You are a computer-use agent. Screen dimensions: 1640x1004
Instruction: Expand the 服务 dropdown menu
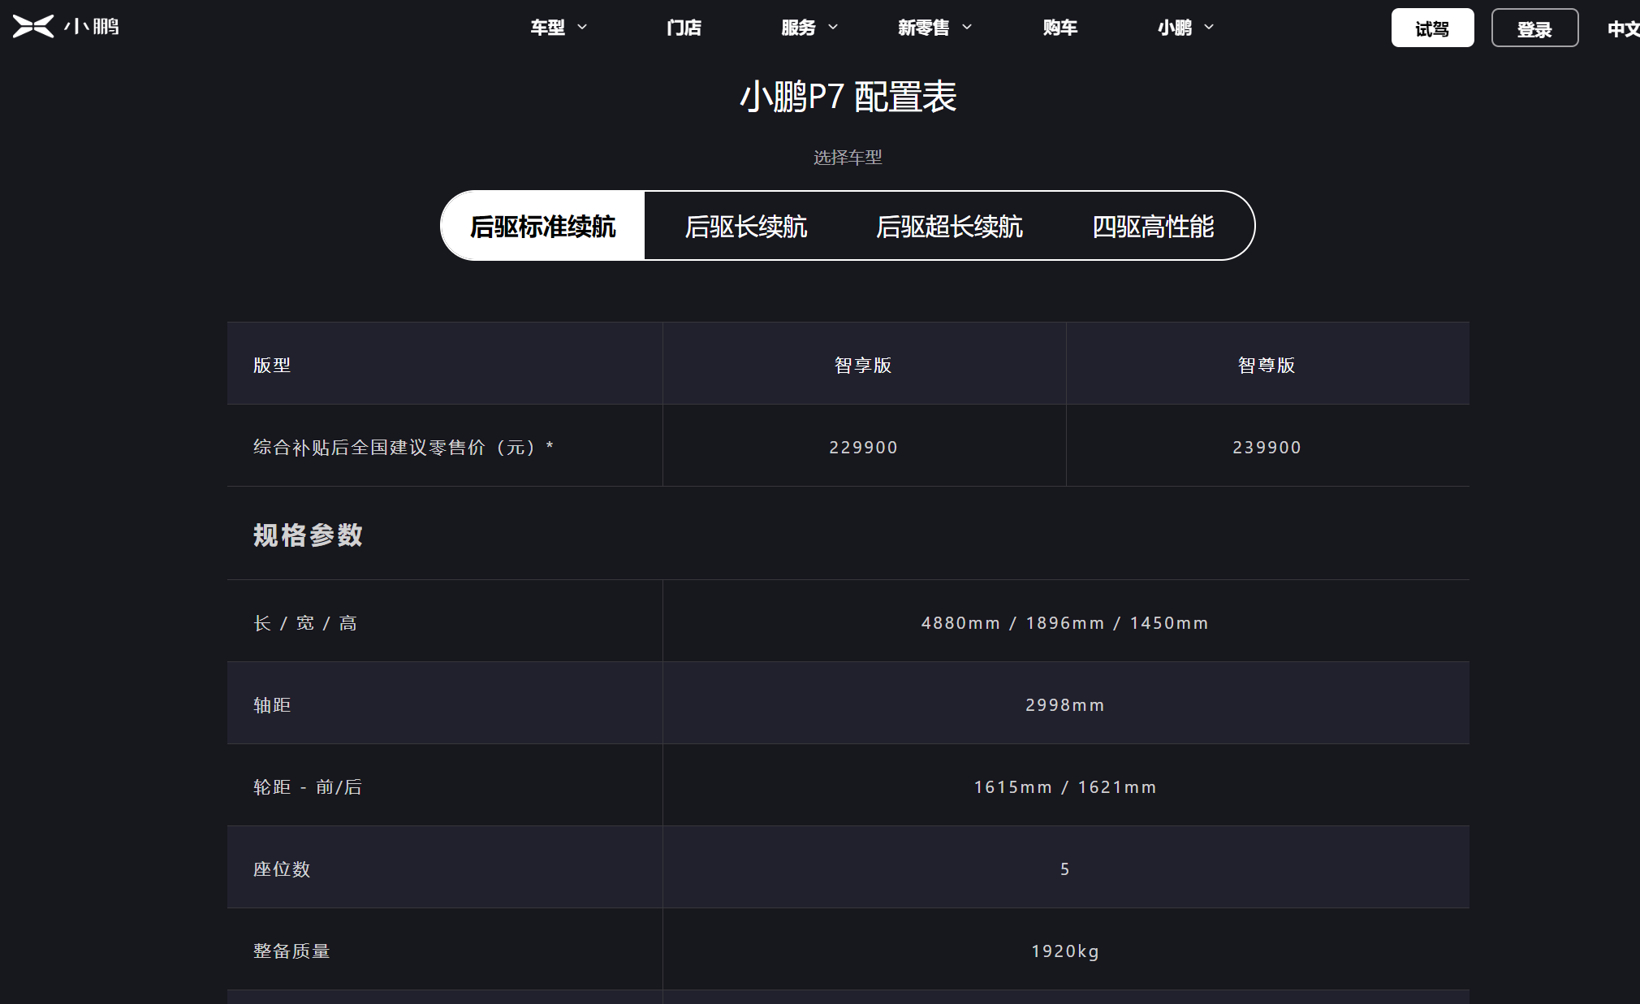809,28
